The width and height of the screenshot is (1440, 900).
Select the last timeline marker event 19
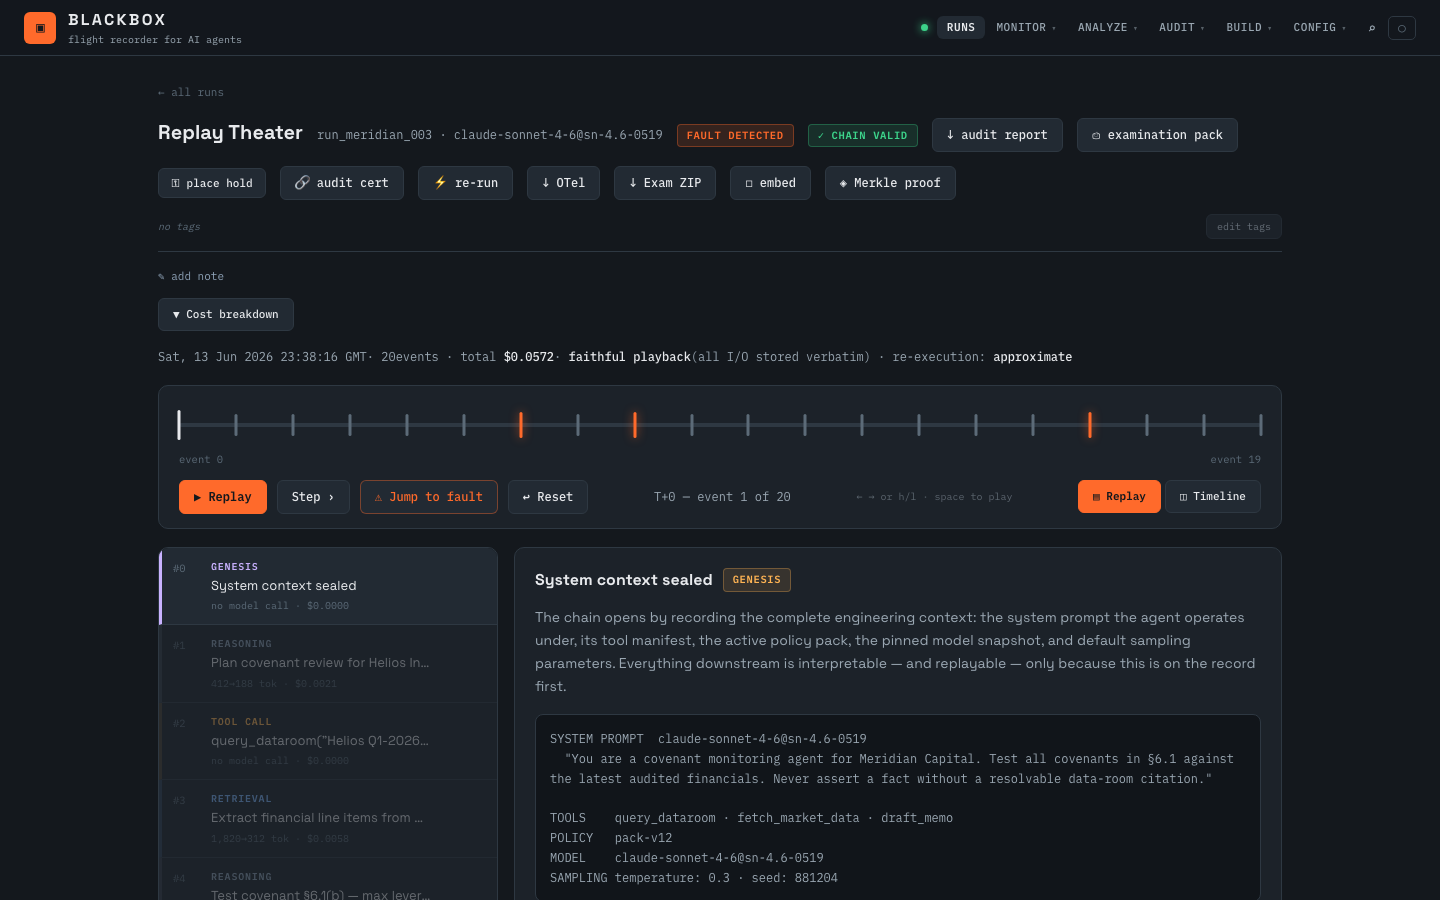[x=1261, y=425]
